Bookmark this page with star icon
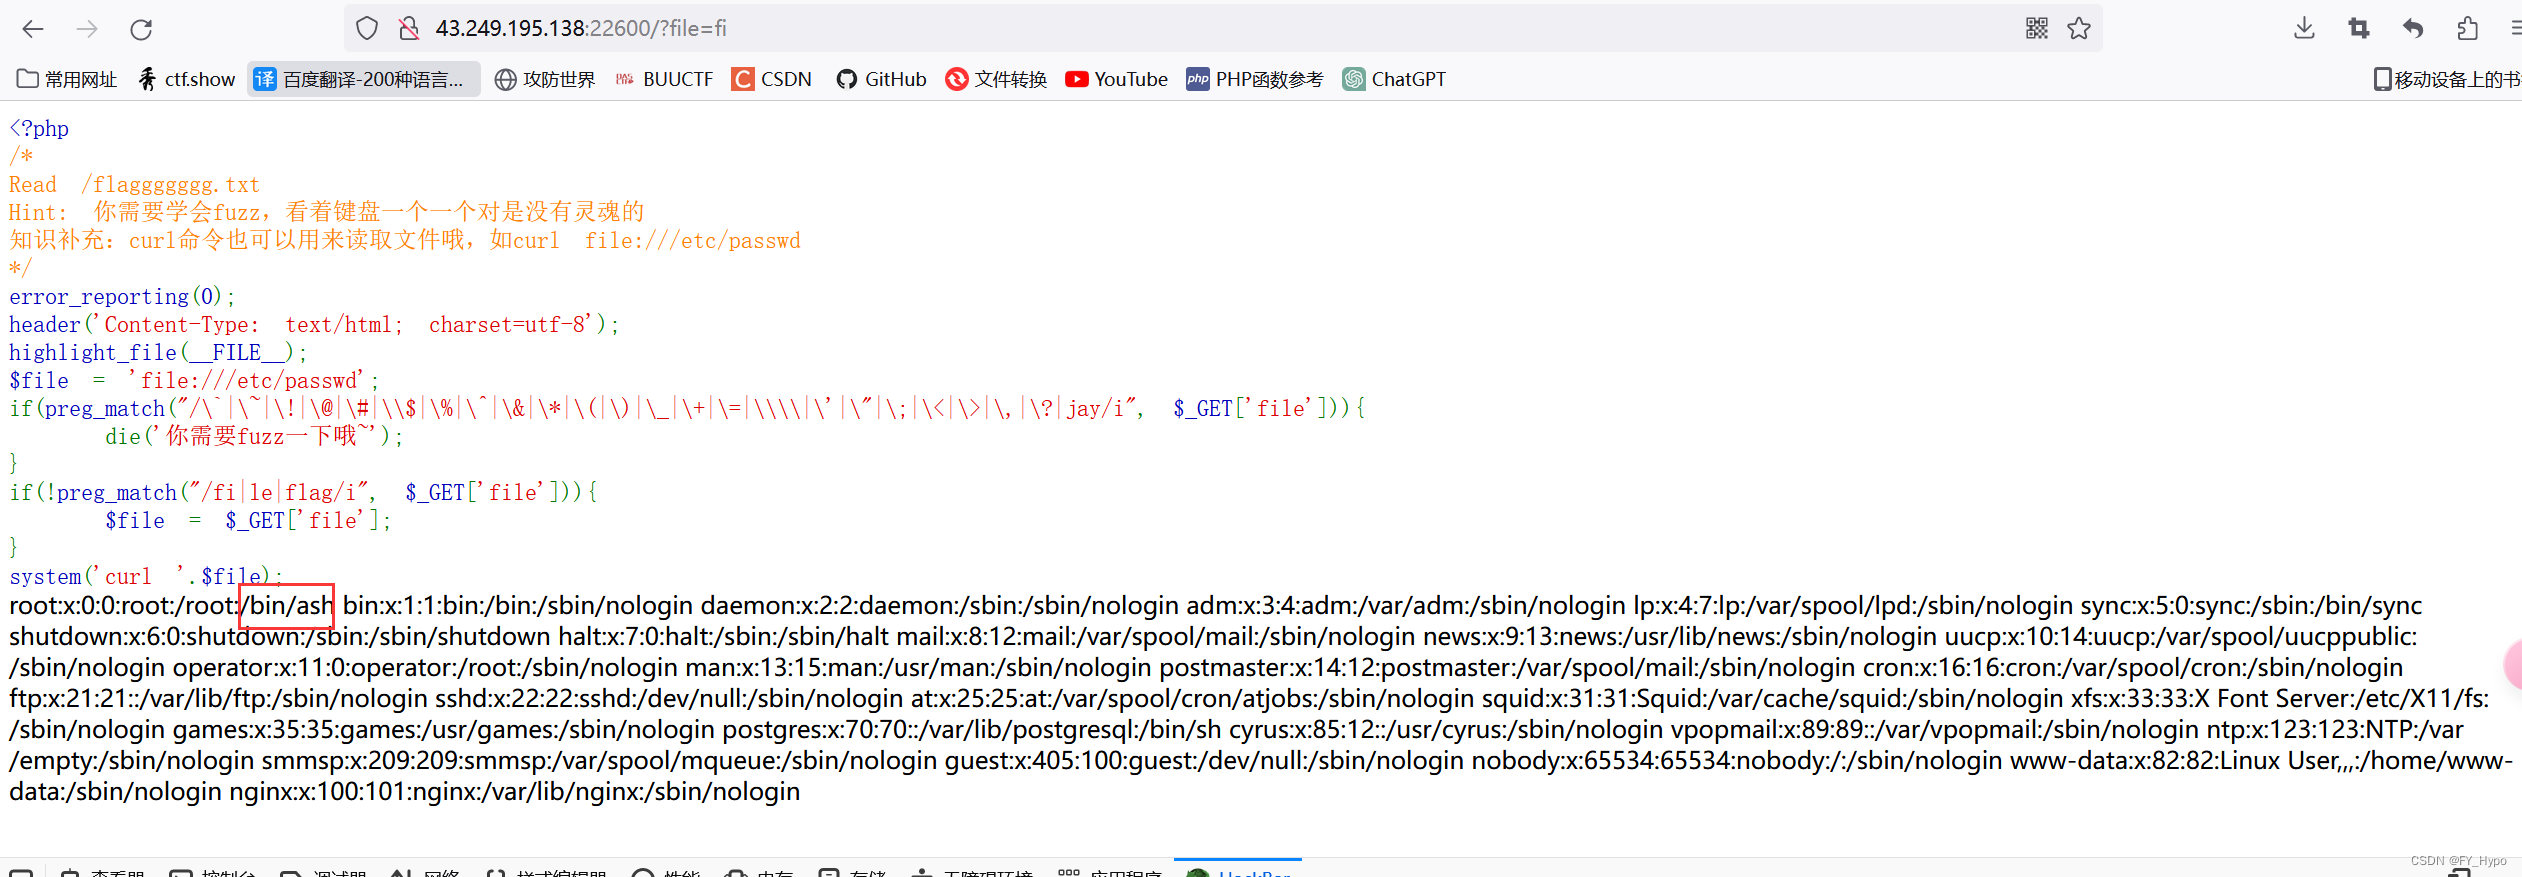Viewport: 2522px width, 877px height. point(2079,28)
